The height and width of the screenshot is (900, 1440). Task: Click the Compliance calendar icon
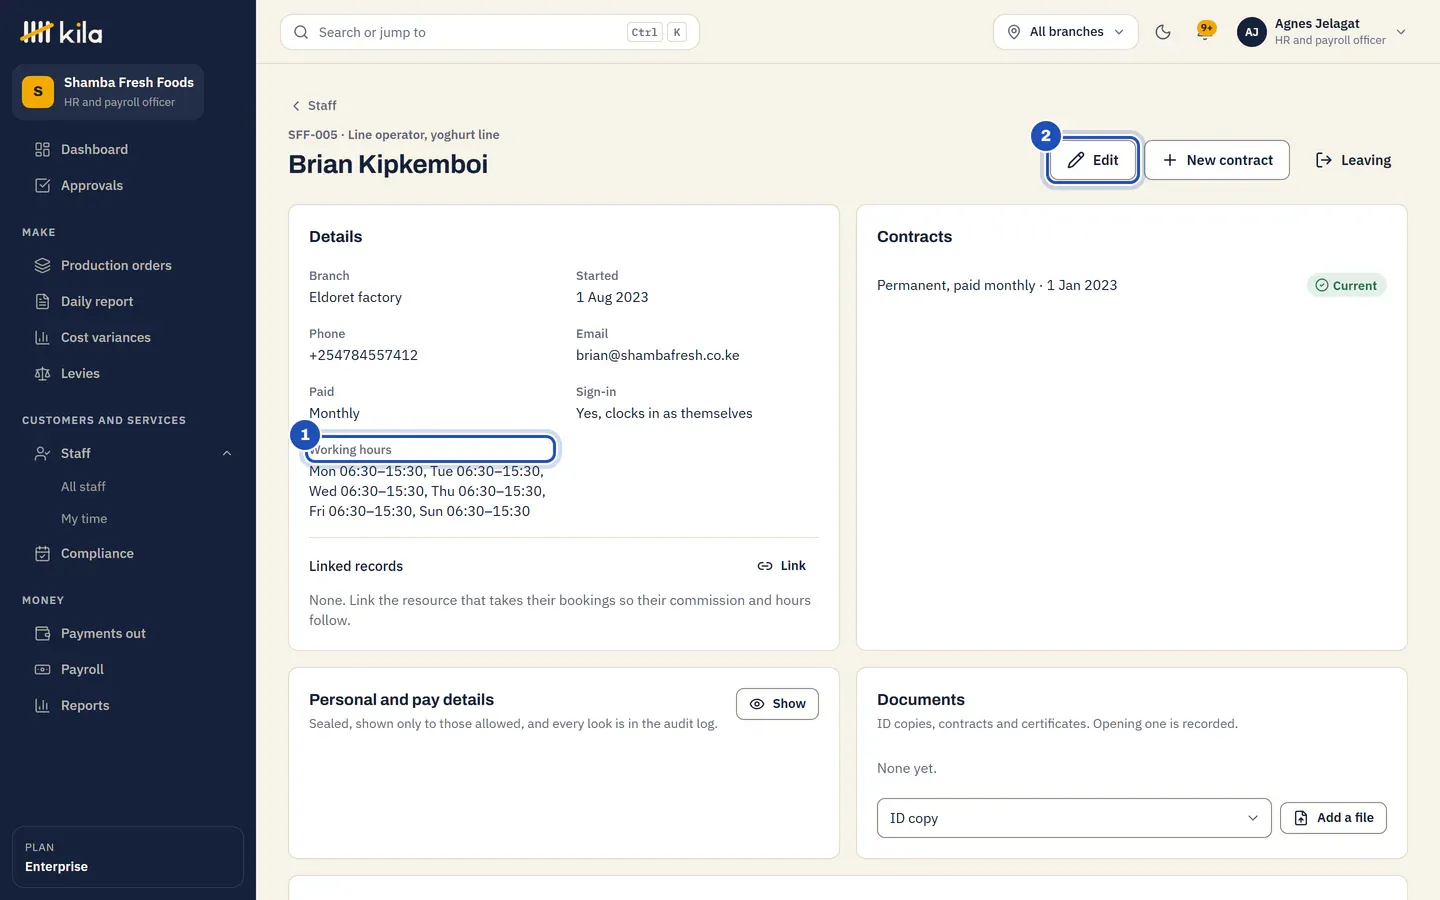(x=42, y=554)
